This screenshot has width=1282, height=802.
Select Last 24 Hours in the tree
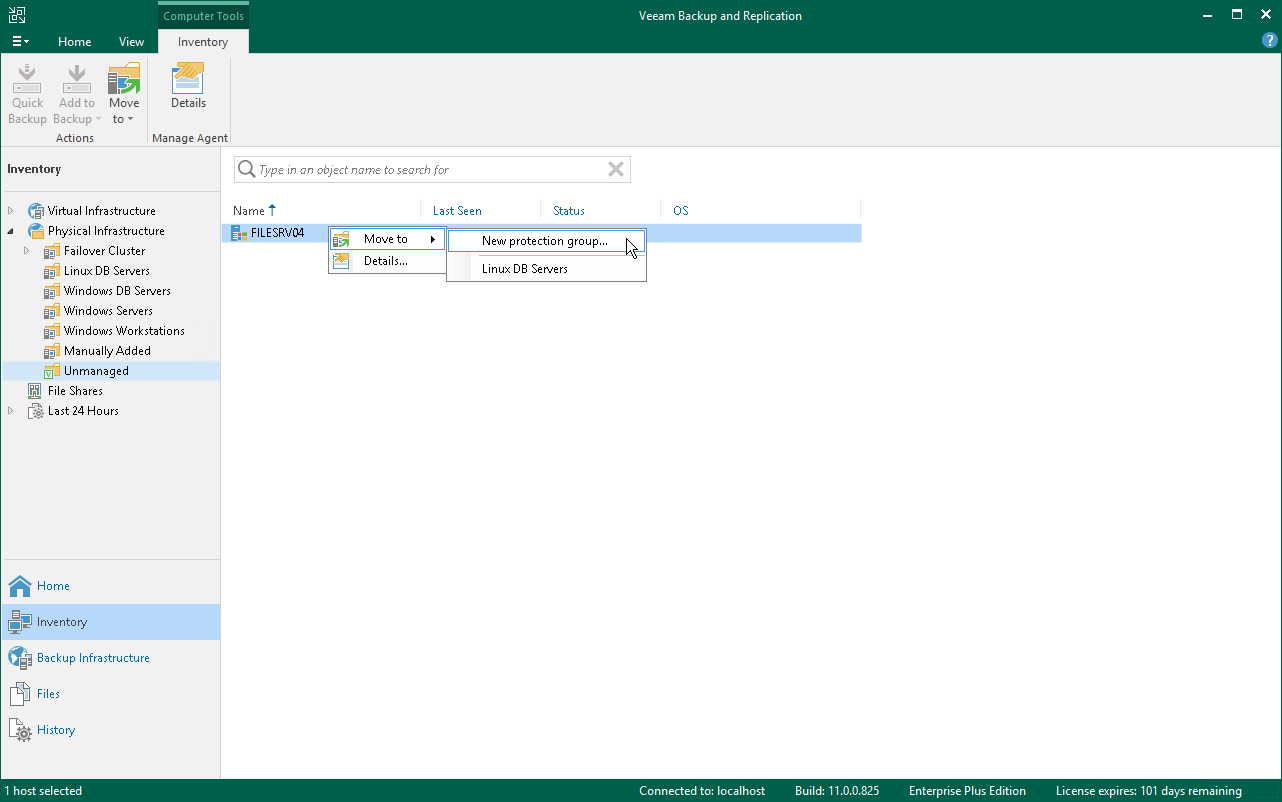coord(83,411)
